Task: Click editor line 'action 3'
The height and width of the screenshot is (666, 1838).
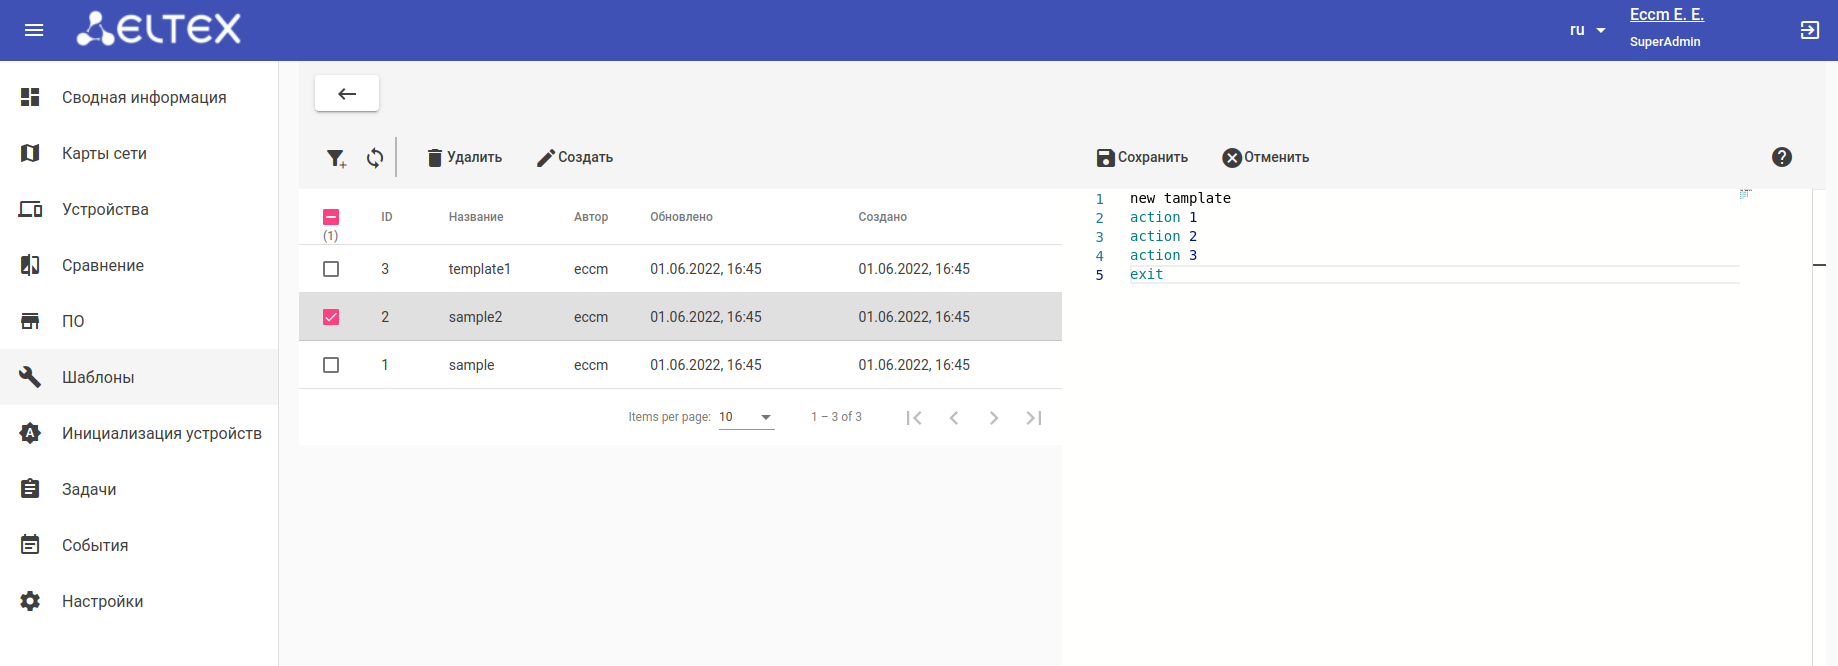Action: [x=1163, y=255]
